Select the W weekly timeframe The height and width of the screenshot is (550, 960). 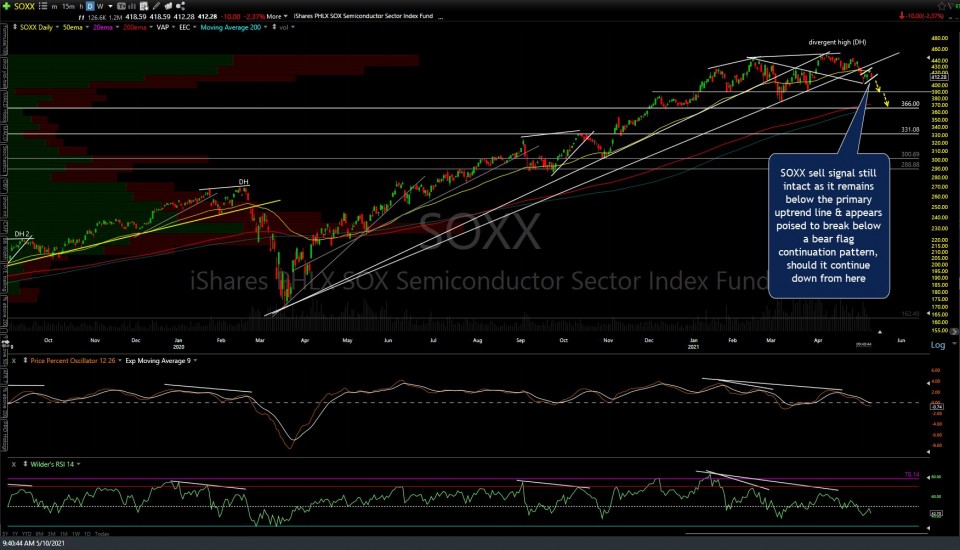[x=100, y=6]
